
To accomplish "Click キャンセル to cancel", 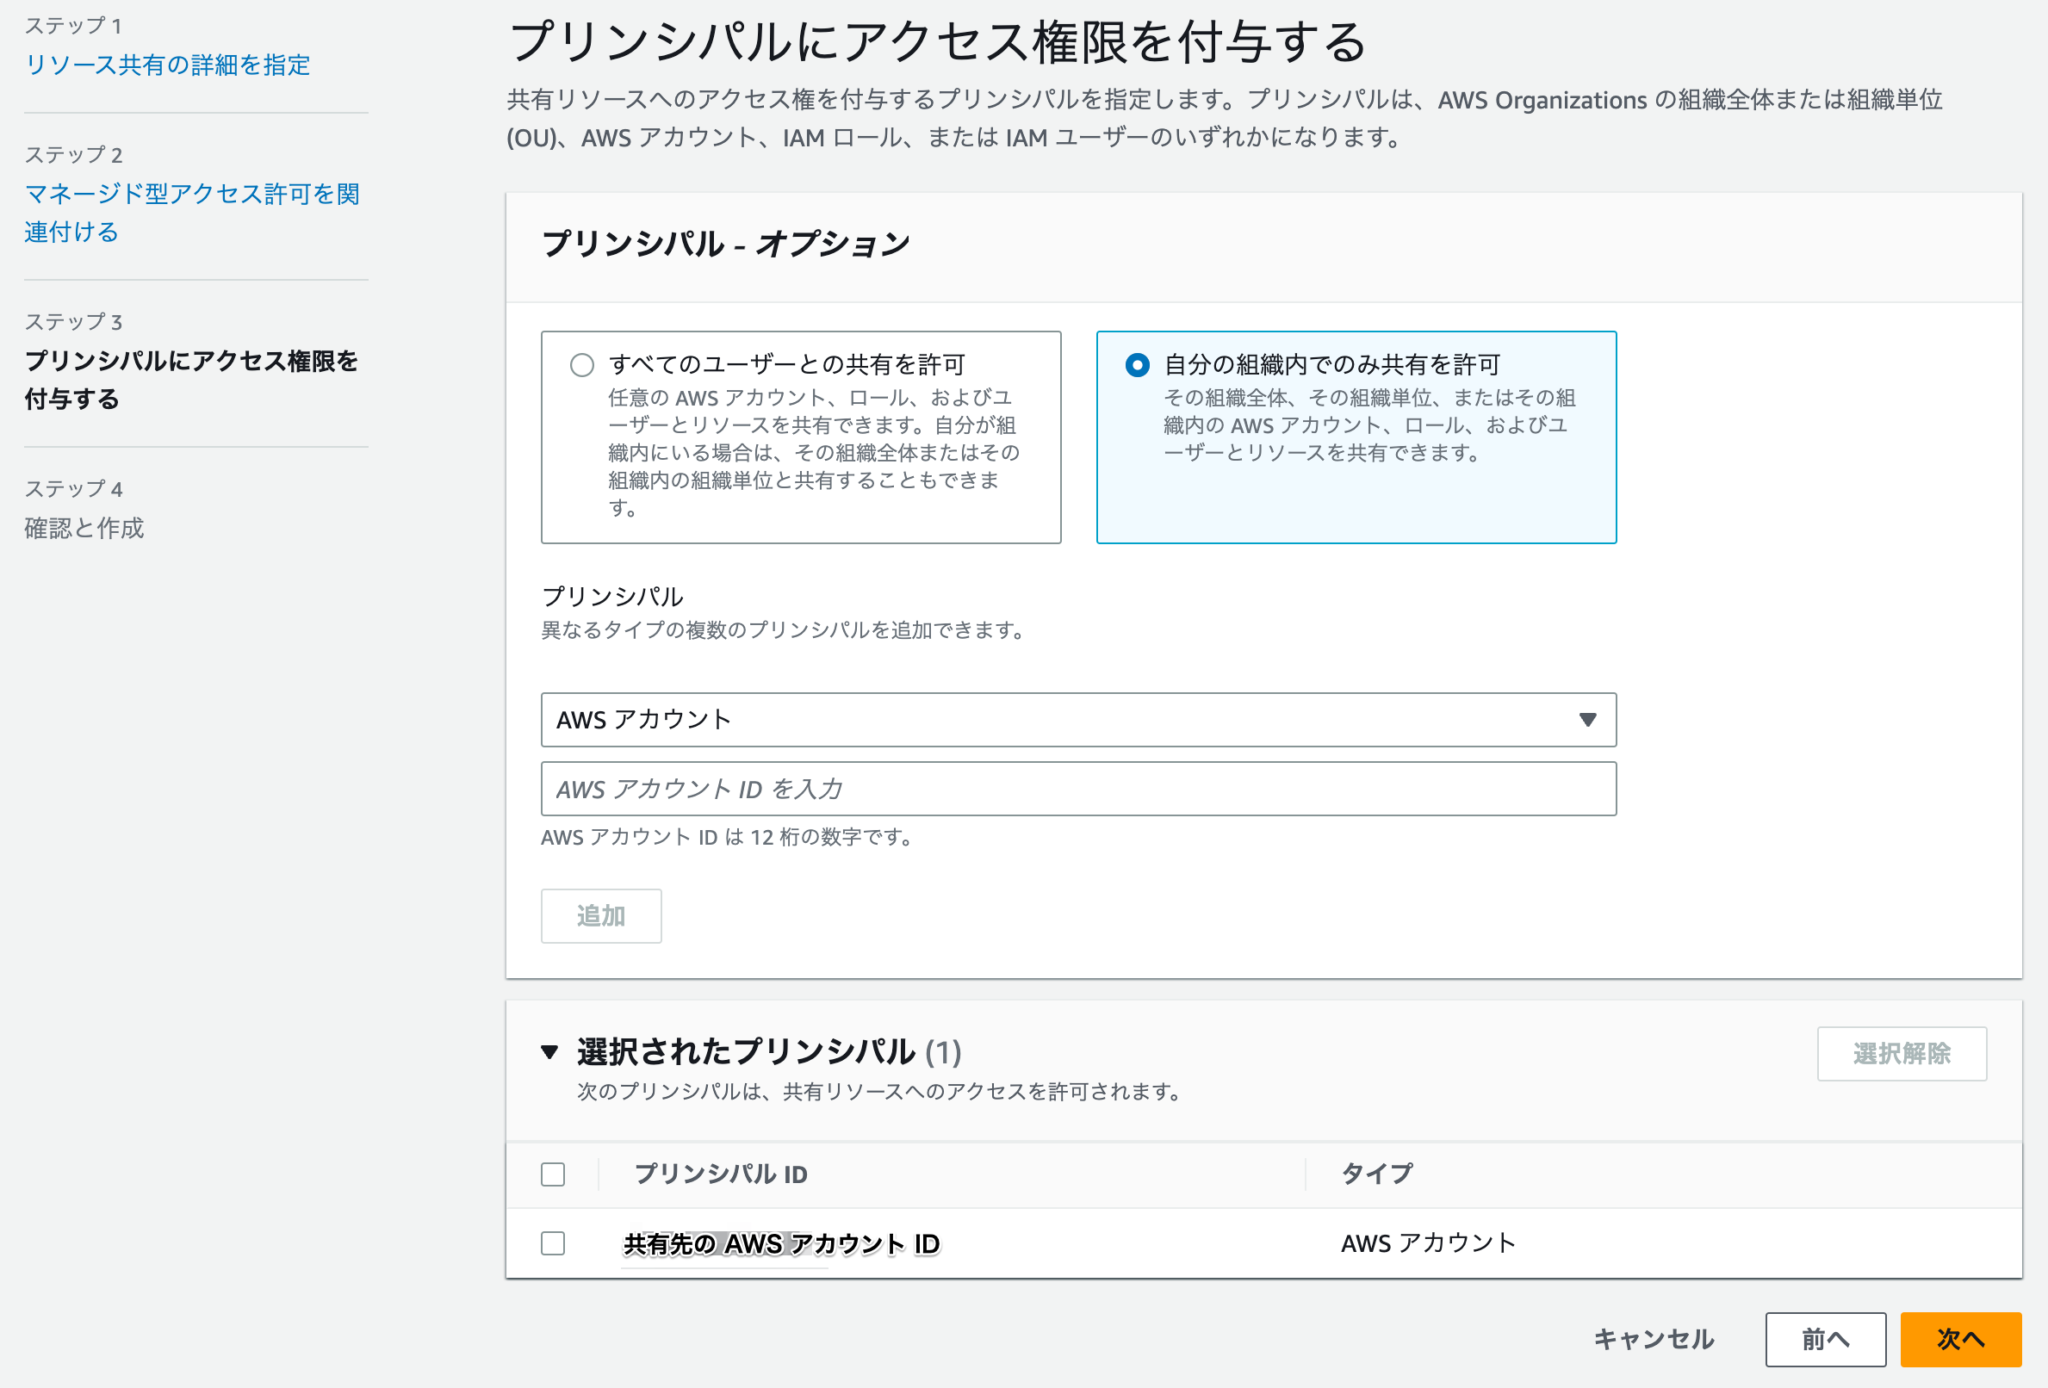I will 1653,1339.
